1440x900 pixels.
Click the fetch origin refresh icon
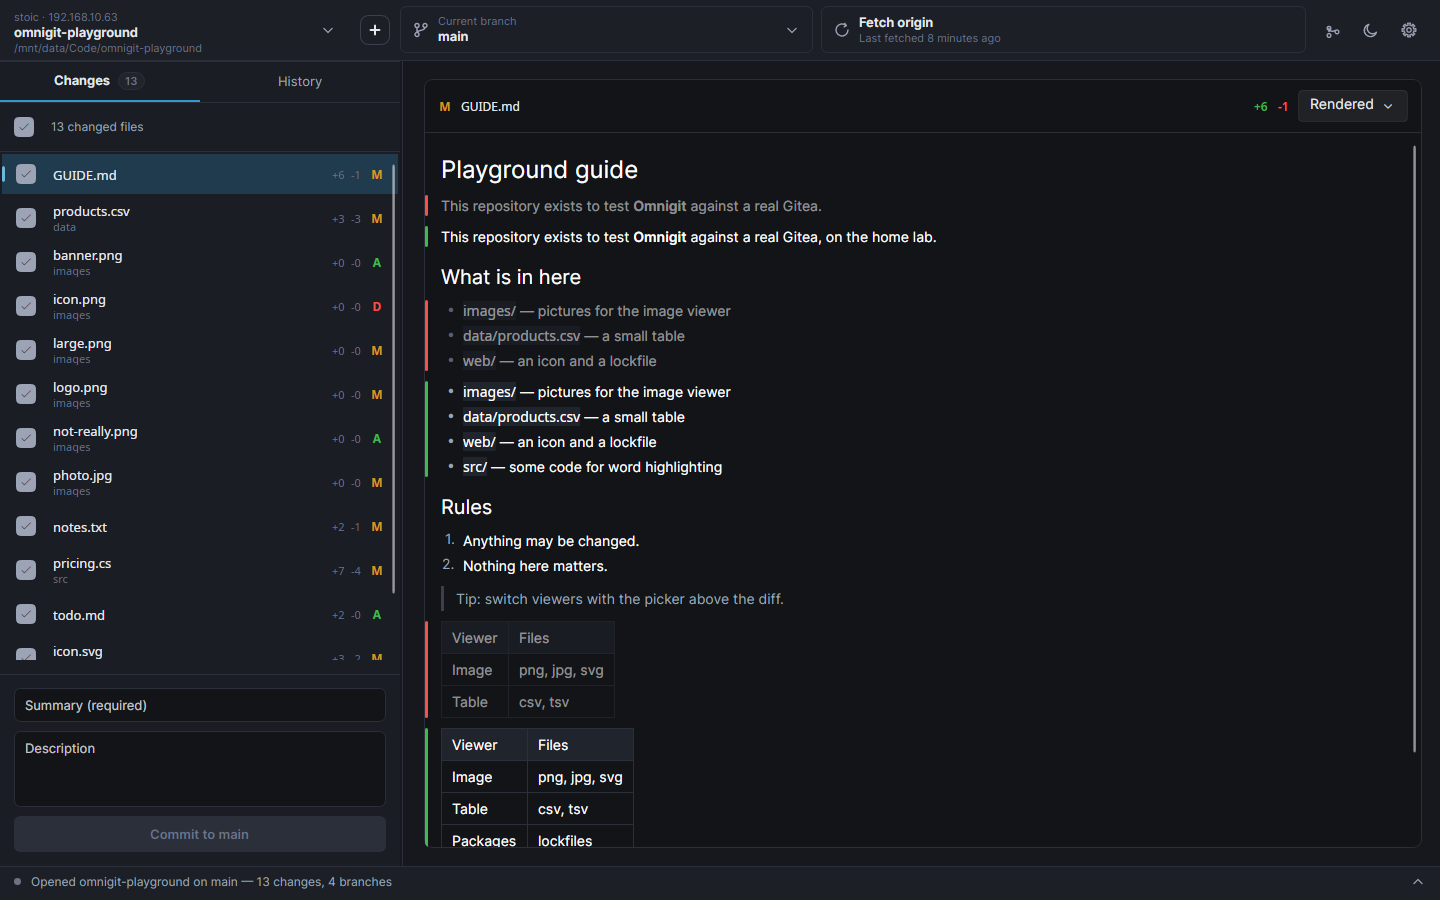[x=842, y=30]
